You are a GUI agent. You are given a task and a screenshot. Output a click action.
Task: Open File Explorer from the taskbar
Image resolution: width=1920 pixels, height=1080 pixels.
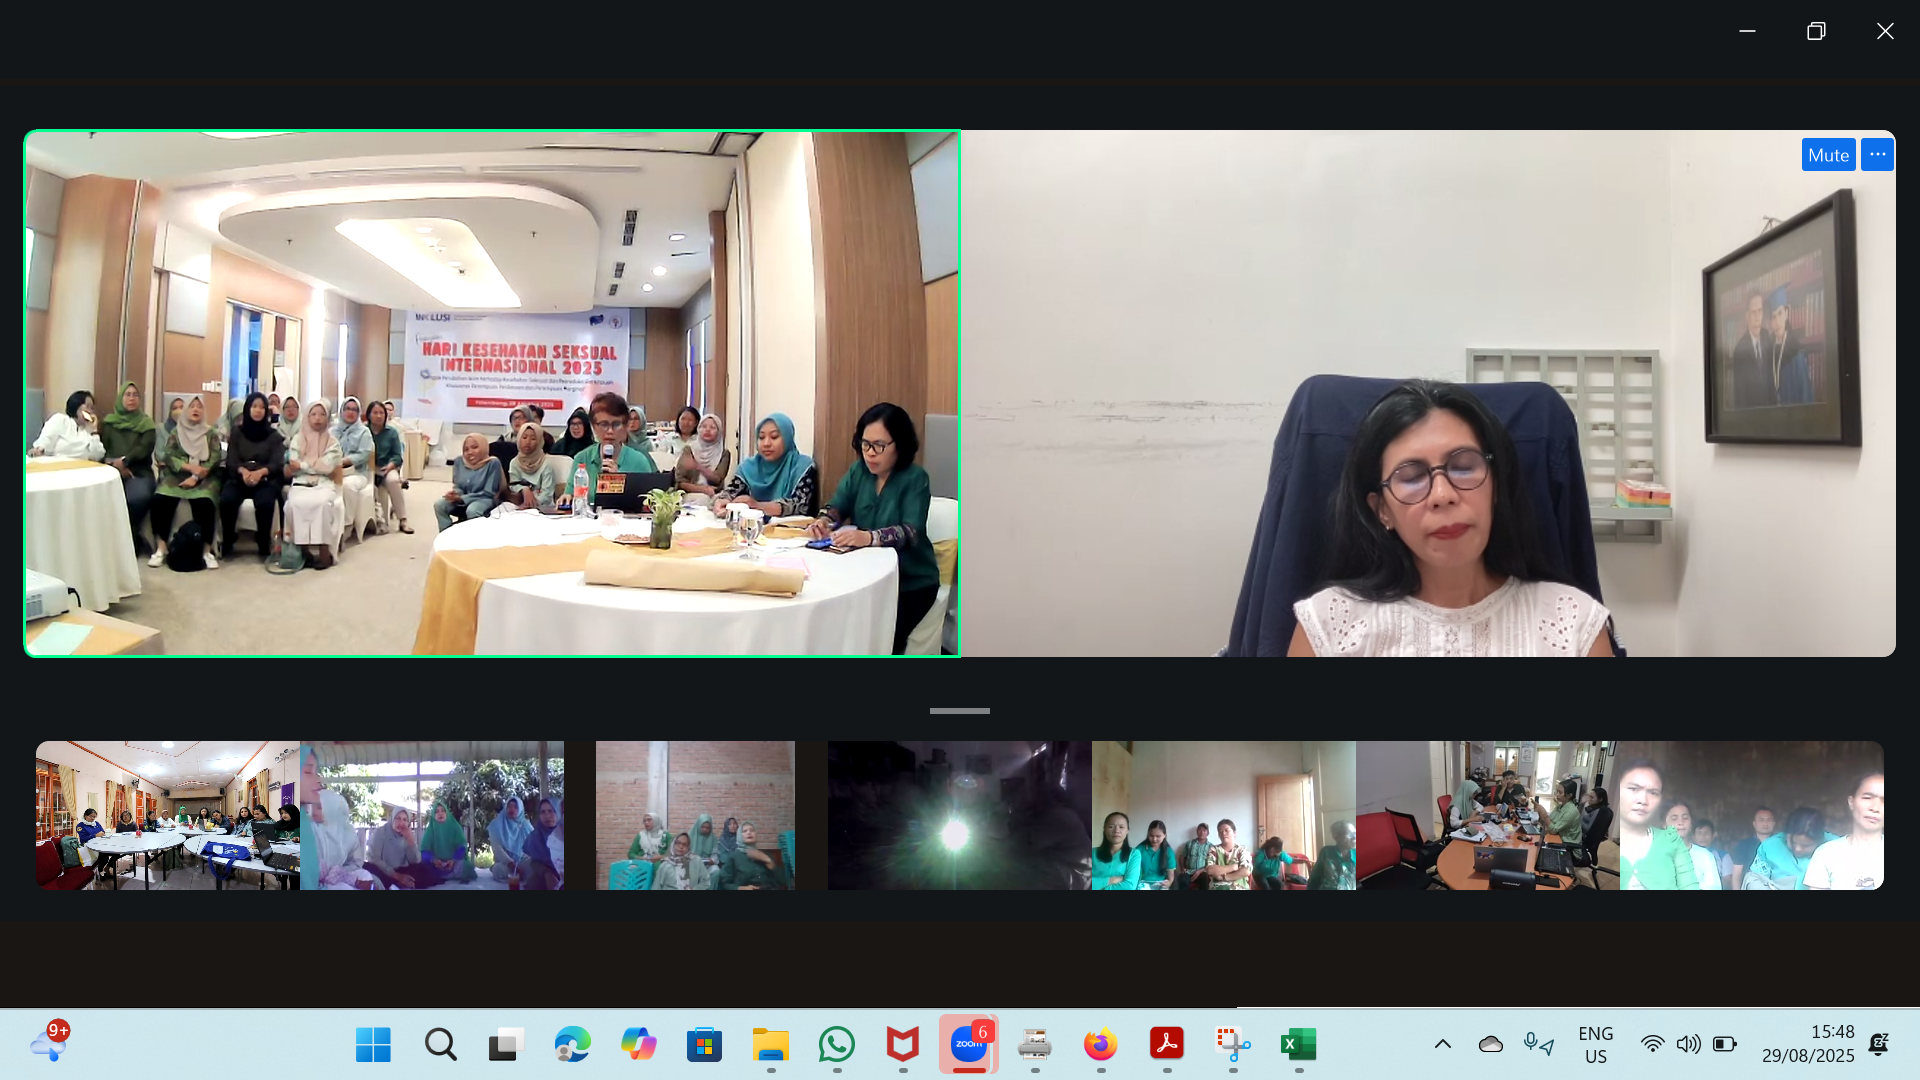770,1045
